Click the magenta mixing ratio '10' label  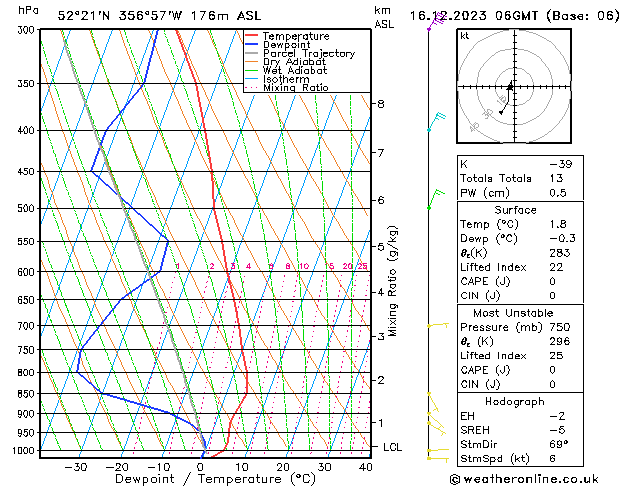tap(304, 266)
